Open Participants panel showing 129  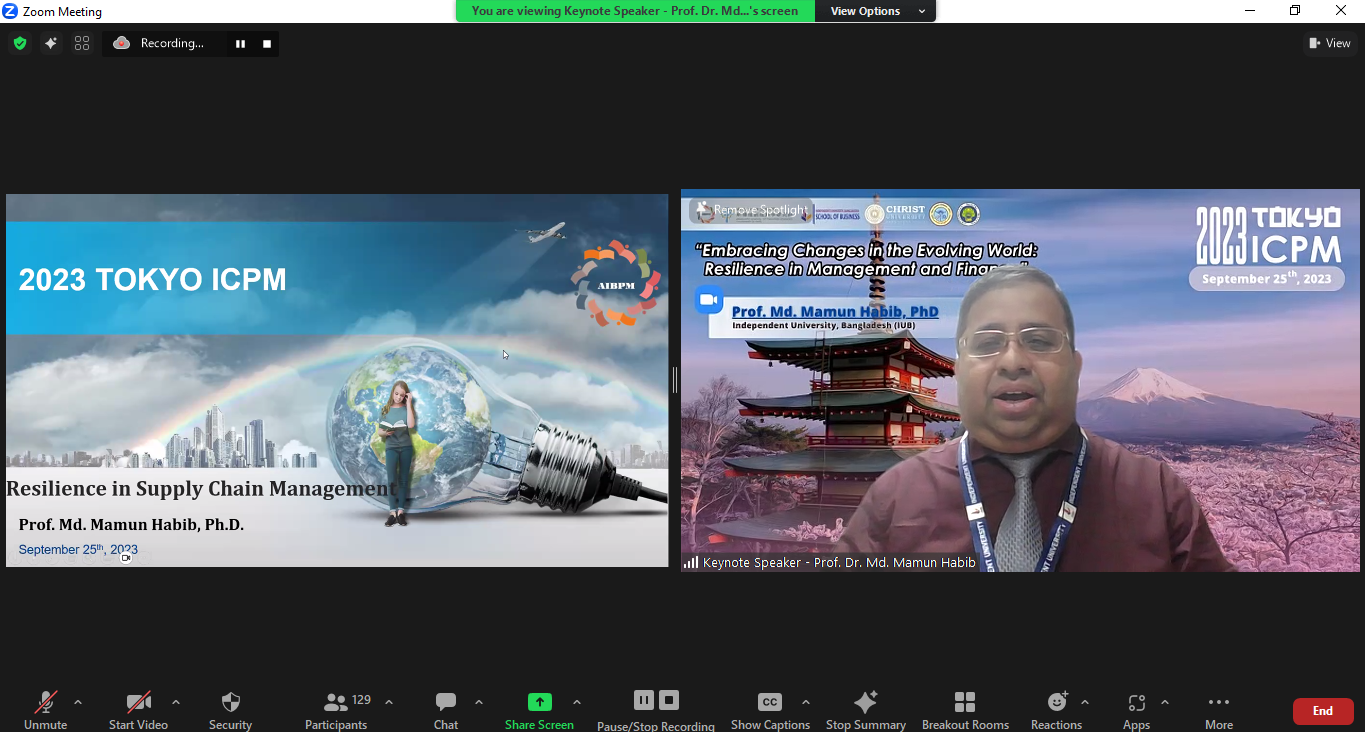(x=337, y=710)
